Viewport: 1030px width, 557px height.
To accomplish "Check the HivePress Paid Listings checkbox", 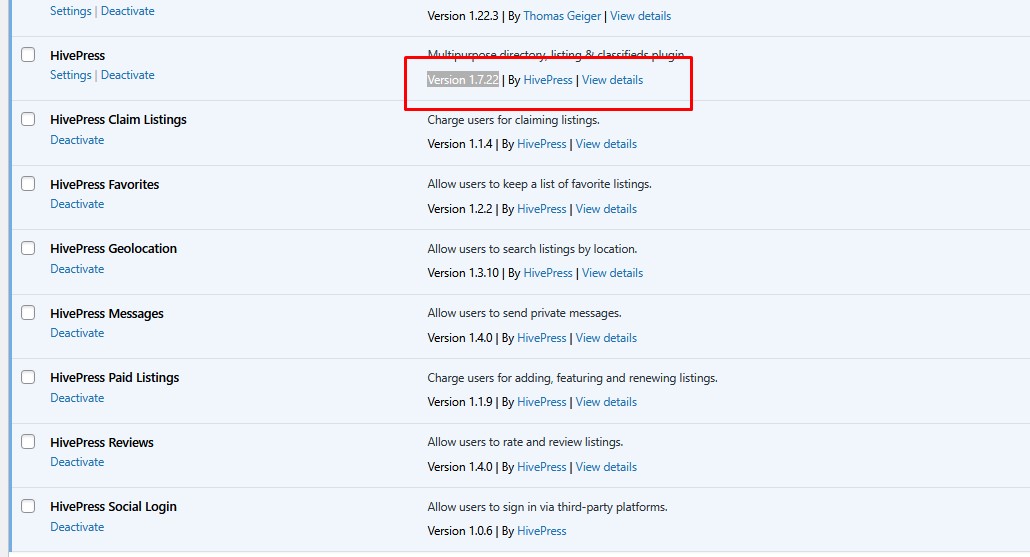I will pyautogui.click(x=28, y=378).
